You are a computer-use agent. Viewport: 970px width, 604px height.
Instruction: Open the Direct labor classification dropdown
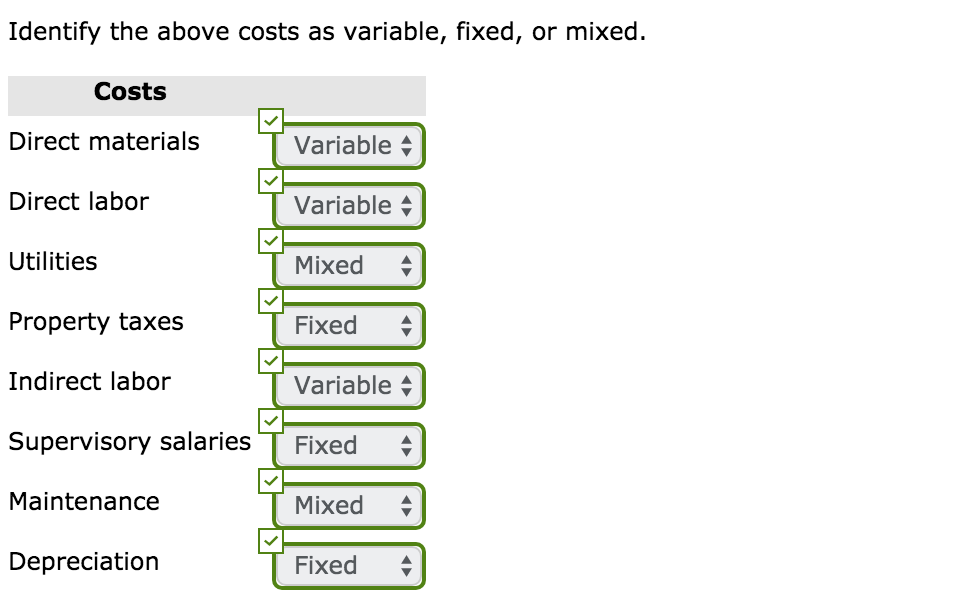pyautogui.click(x=348, y=205)
